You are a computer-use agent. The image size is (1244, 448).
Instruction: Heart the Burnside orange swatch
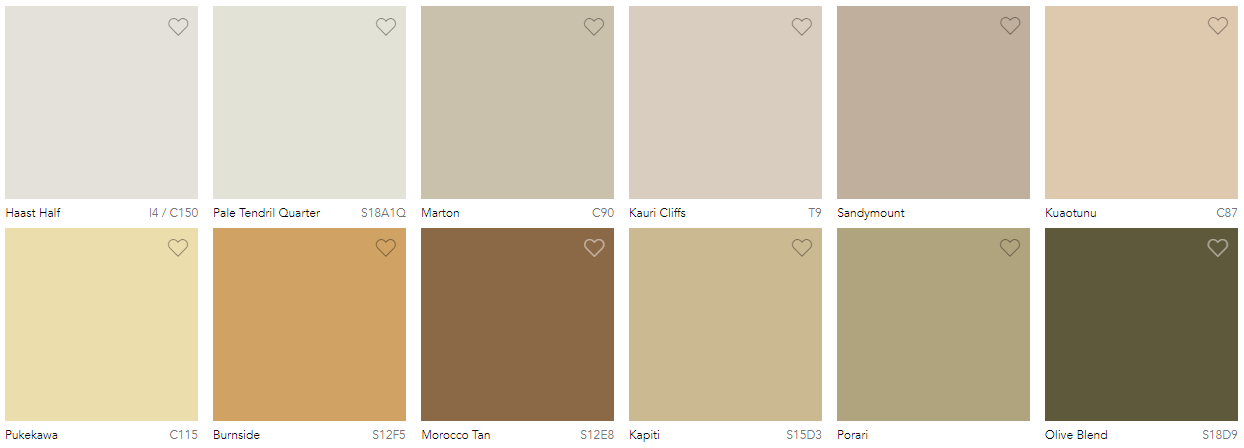click(x=386, y=248)
